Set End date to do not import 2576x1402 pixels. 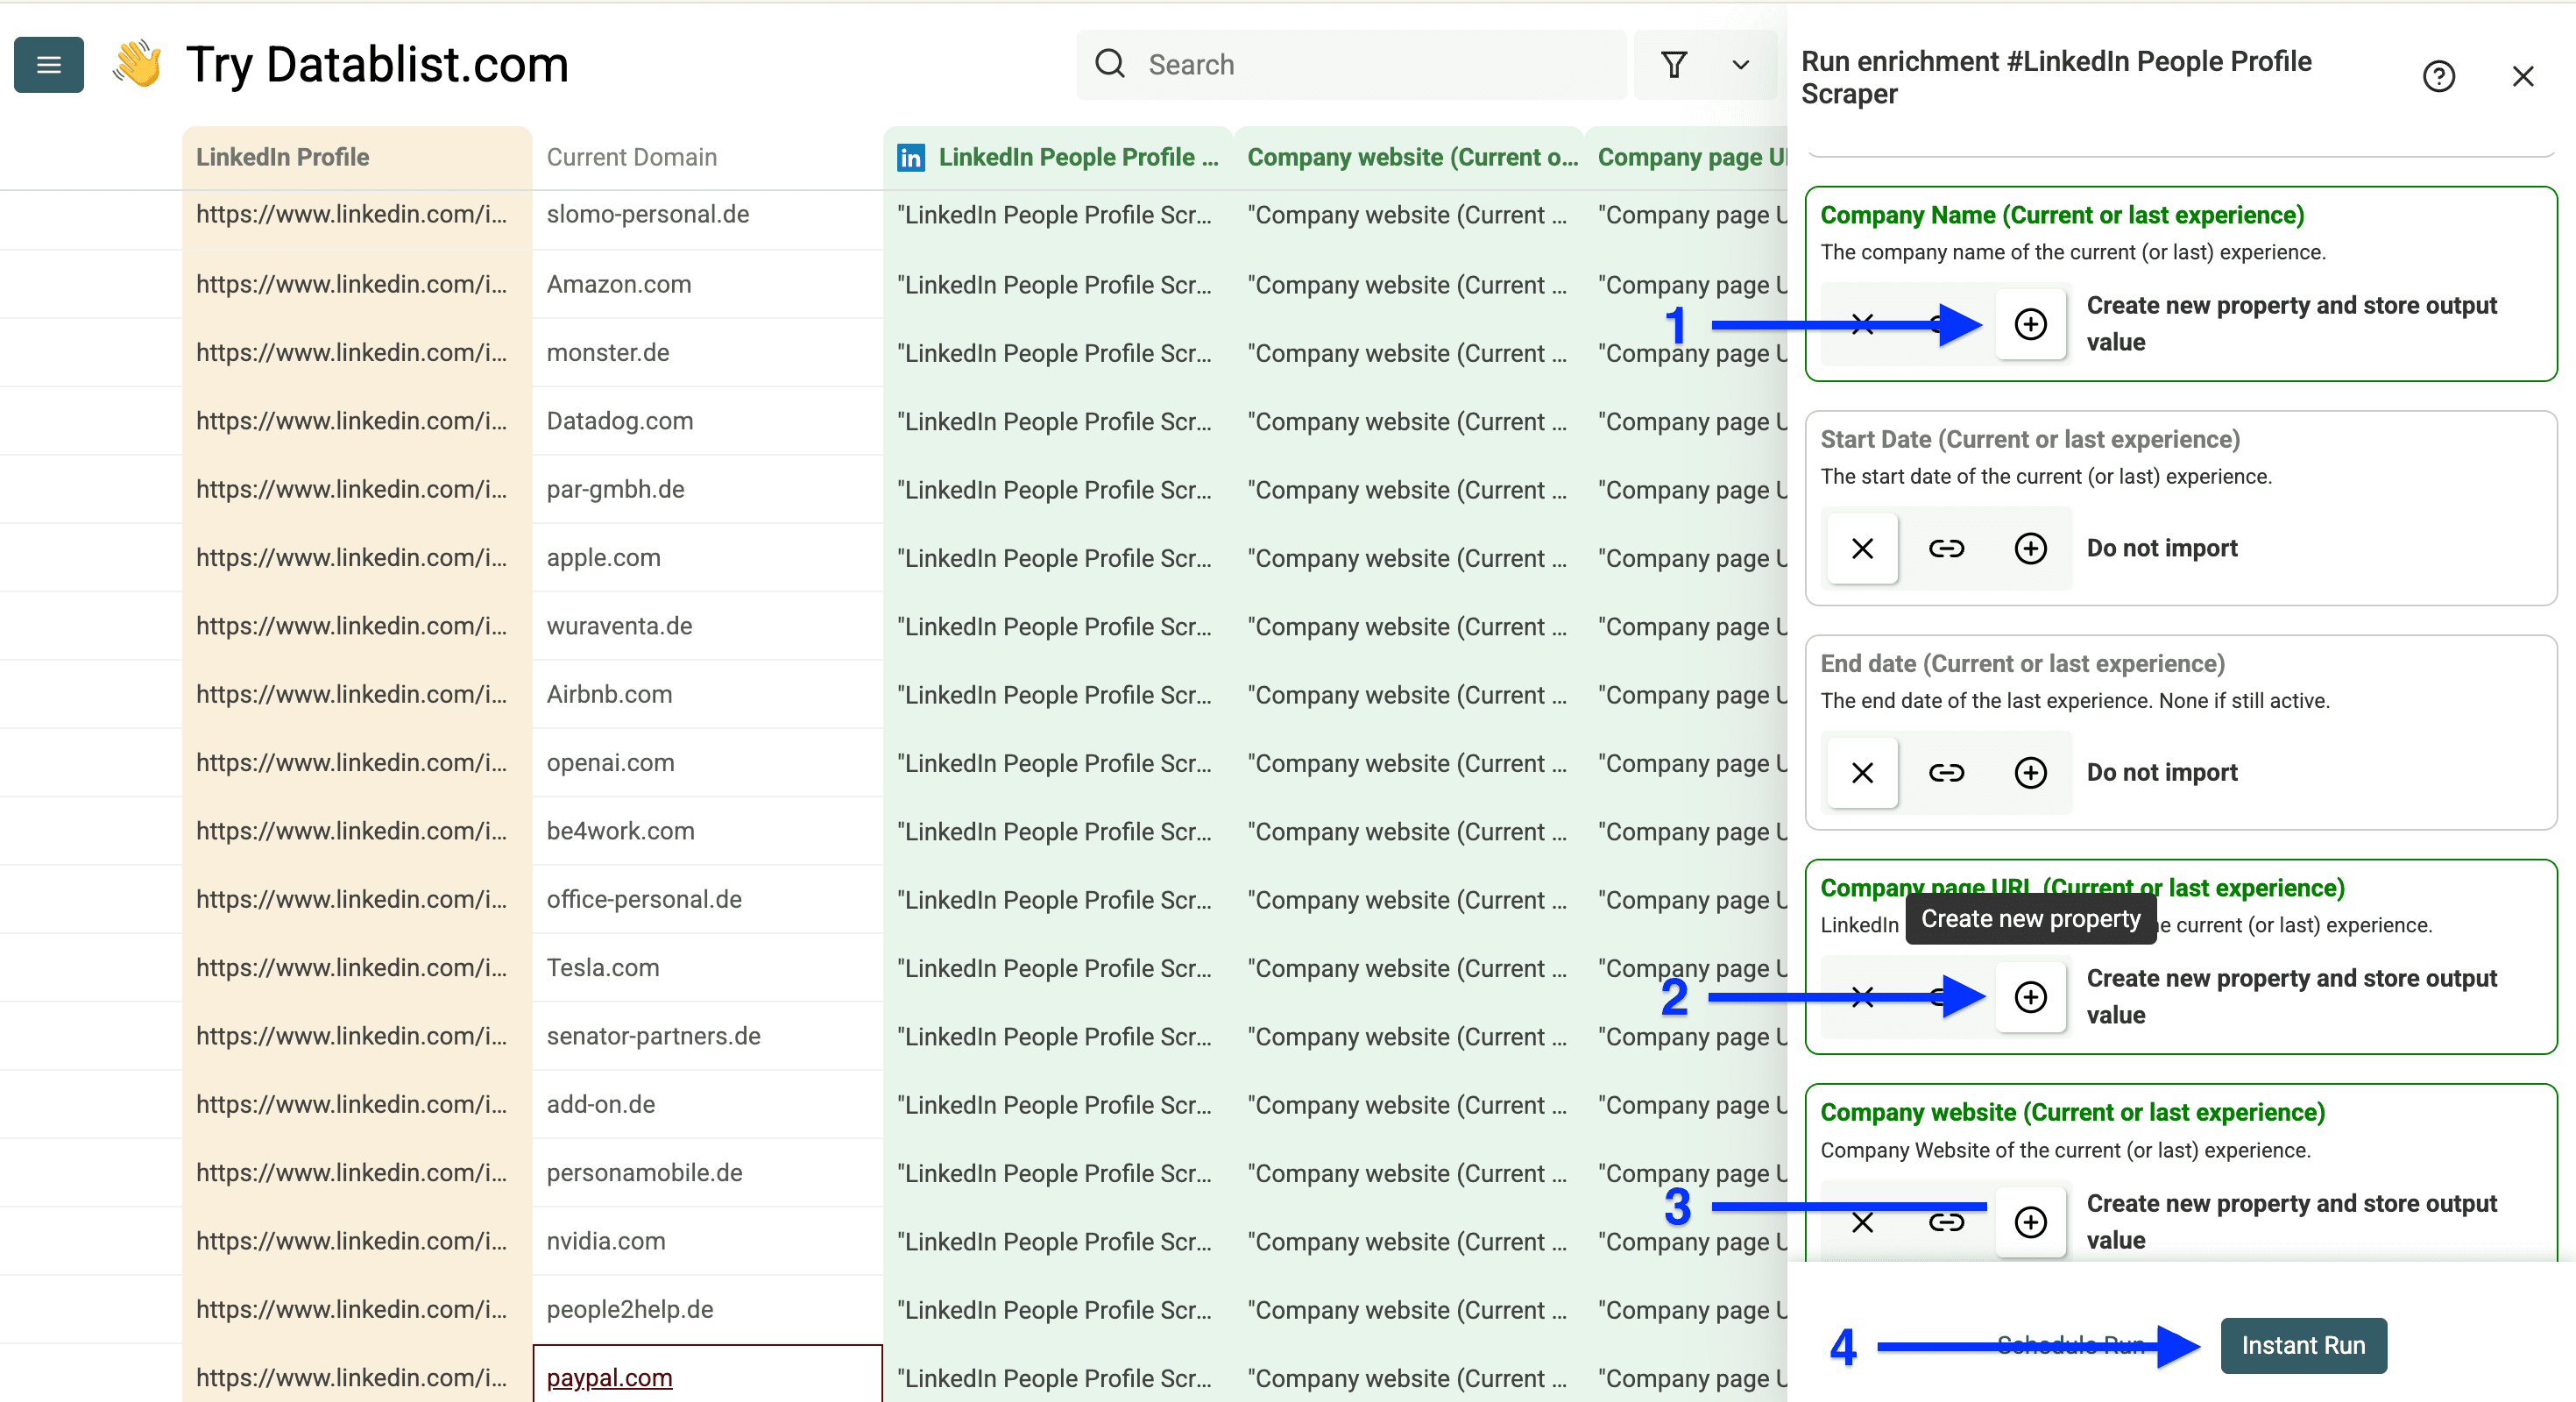[x=1861, y=772]
